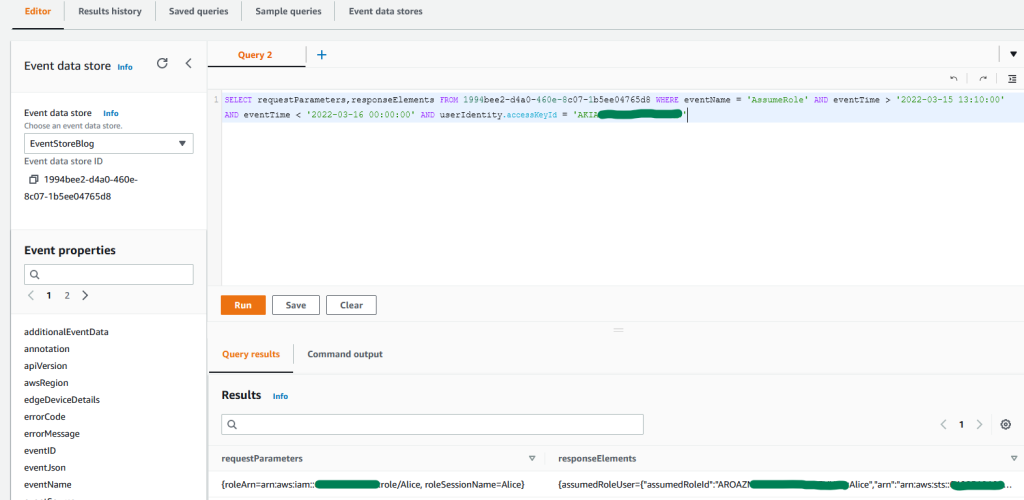Select the eventID property

(x=42, y=450)
